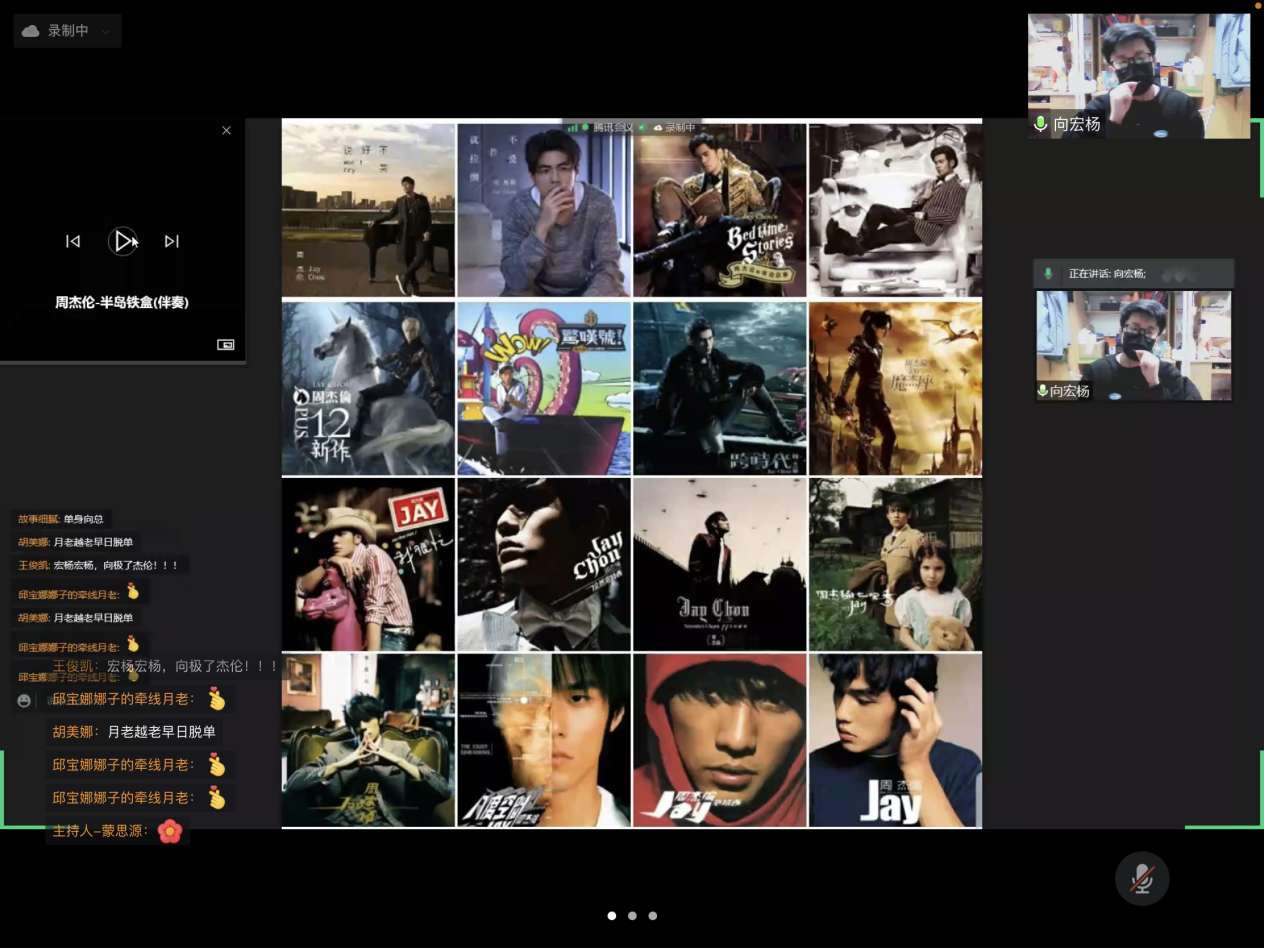Screen dimensions: 1264x948
Task: Click the 12新作 unicorn album cover
Action: pos(368,389)
